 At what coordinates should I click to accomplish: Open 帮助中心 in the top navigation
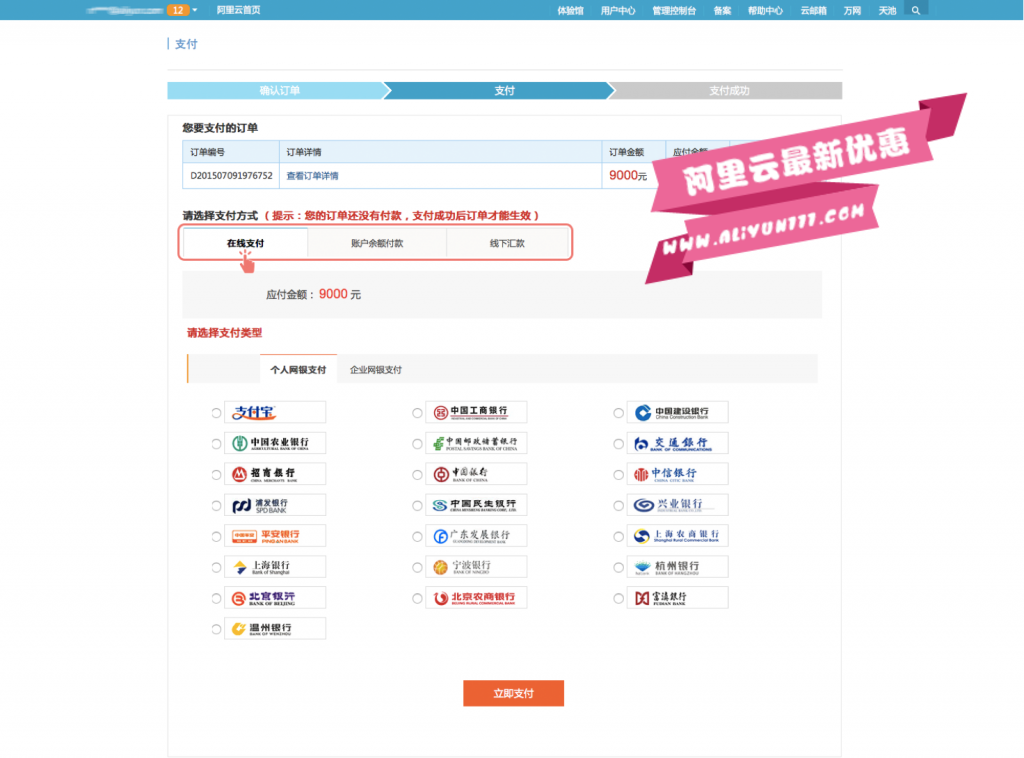click(765, 10)
